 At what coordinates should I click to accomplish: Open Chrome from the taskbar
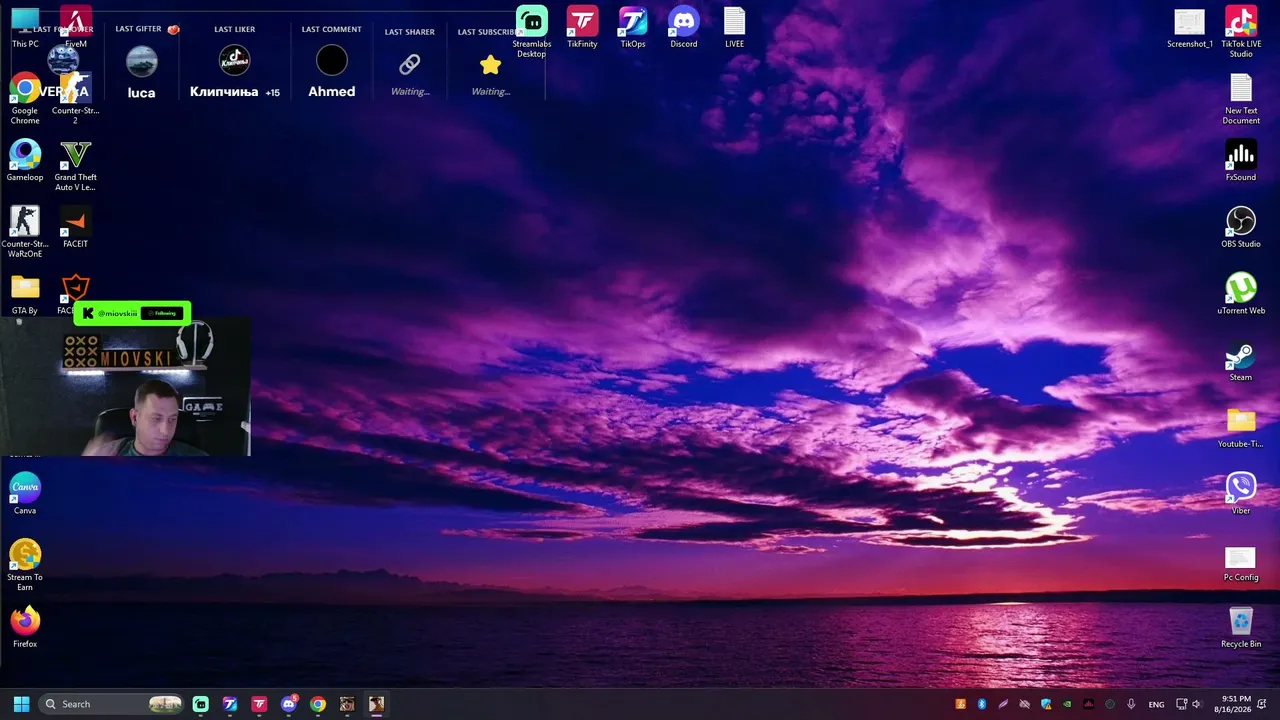pyautogui.click(x=318, y=704)
